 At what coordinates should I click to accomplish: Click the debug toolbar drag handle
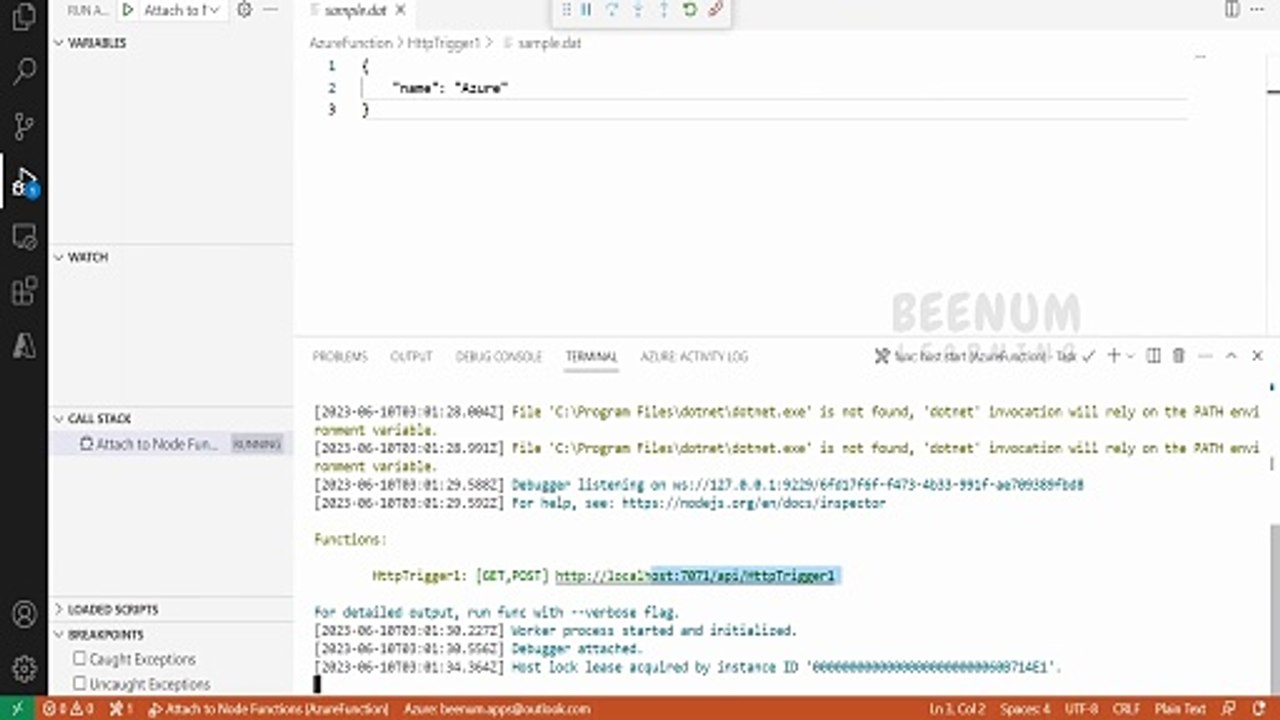pyautogui.click(x=565, y=10)
